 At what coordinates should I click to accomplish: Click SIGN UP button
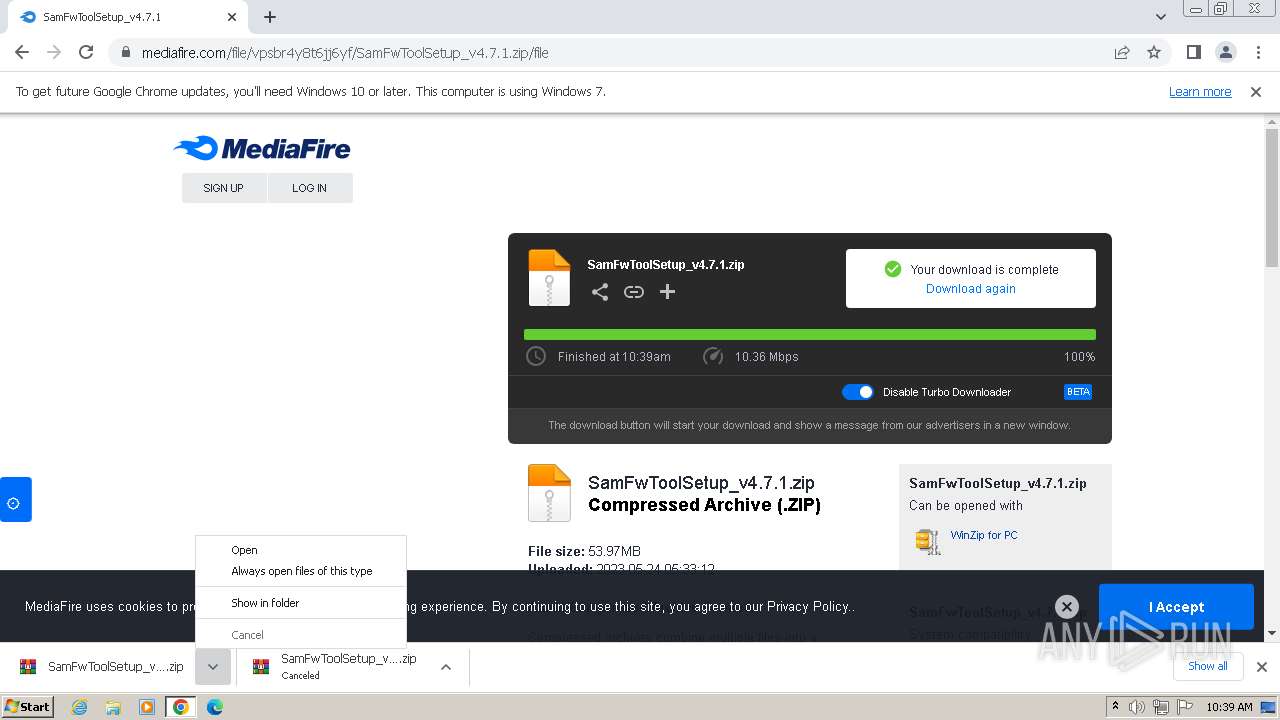tap(224, 188)
